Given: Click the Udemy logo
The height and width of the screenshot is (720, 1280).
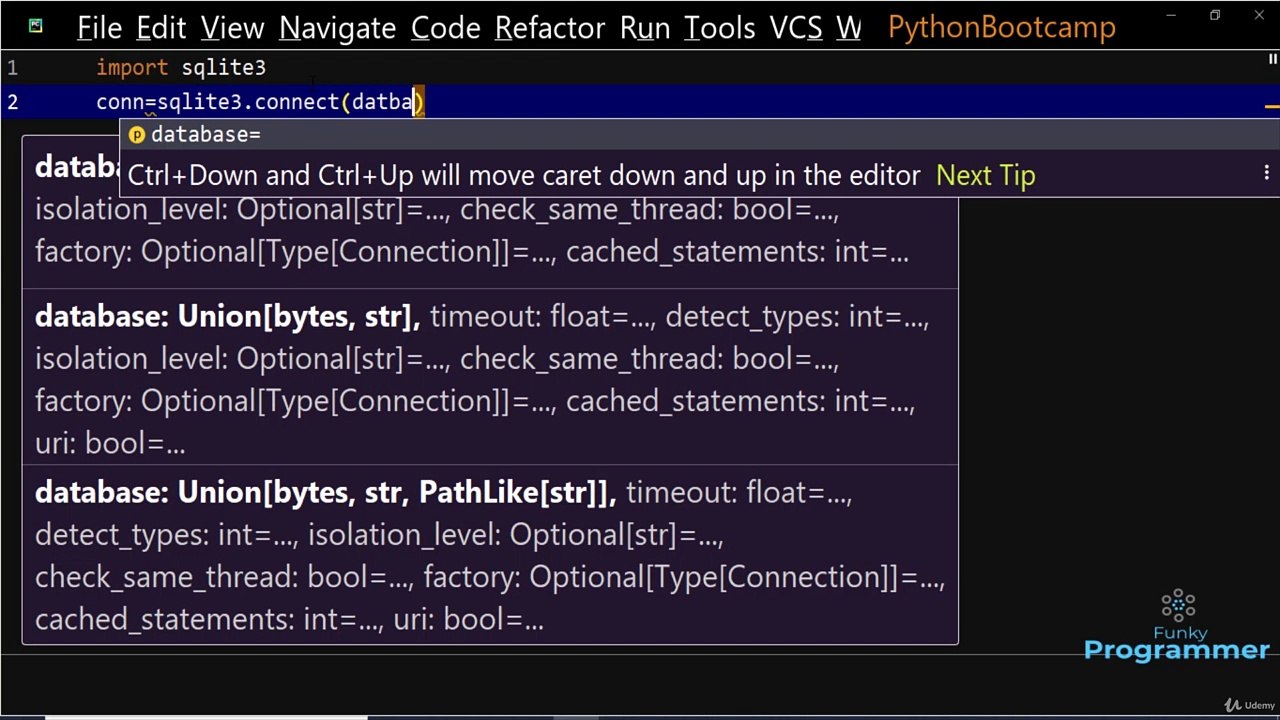Looking at the screenshot, I should [1251, 705].
